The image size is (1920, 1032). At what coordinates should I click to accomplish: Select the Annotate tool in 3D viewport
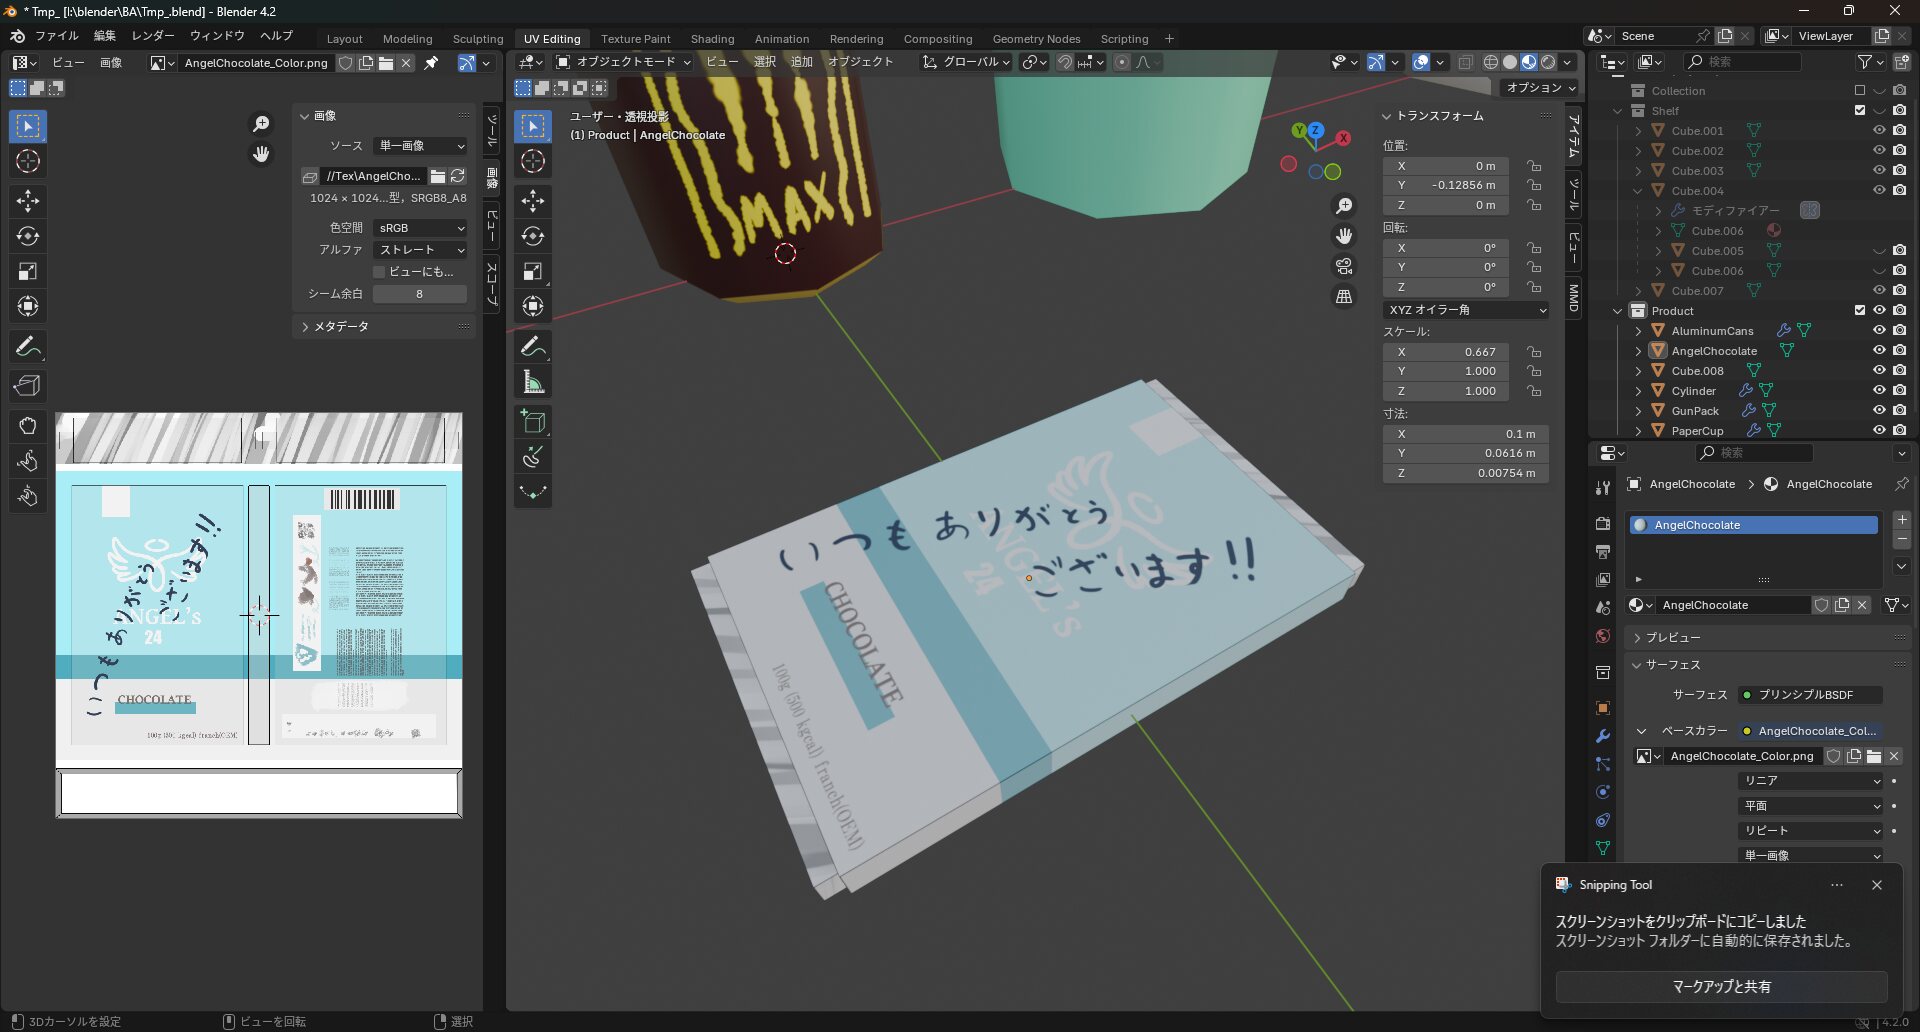[533, 347]
